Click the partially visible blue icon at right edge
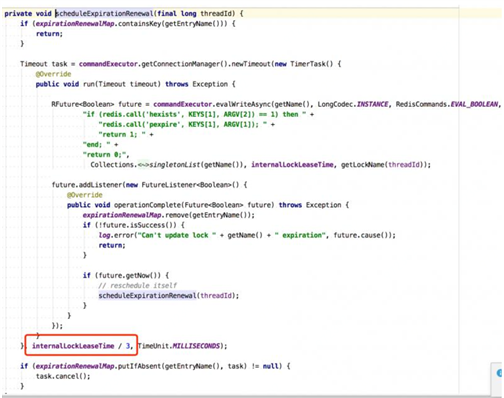Screen dimensions: 504x398 (500, 373)
